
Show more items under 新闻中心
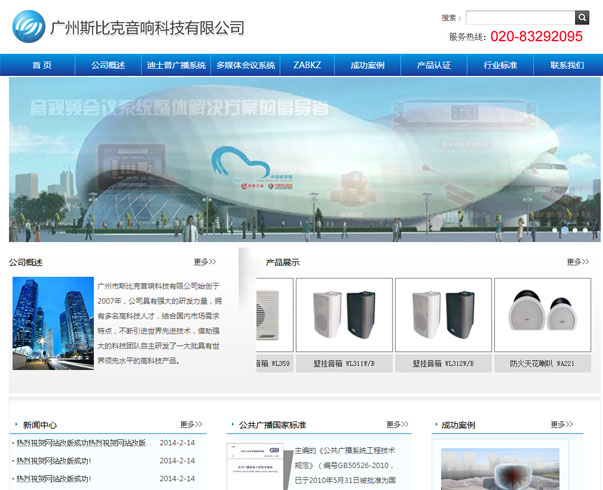click(x=191, y=424)
